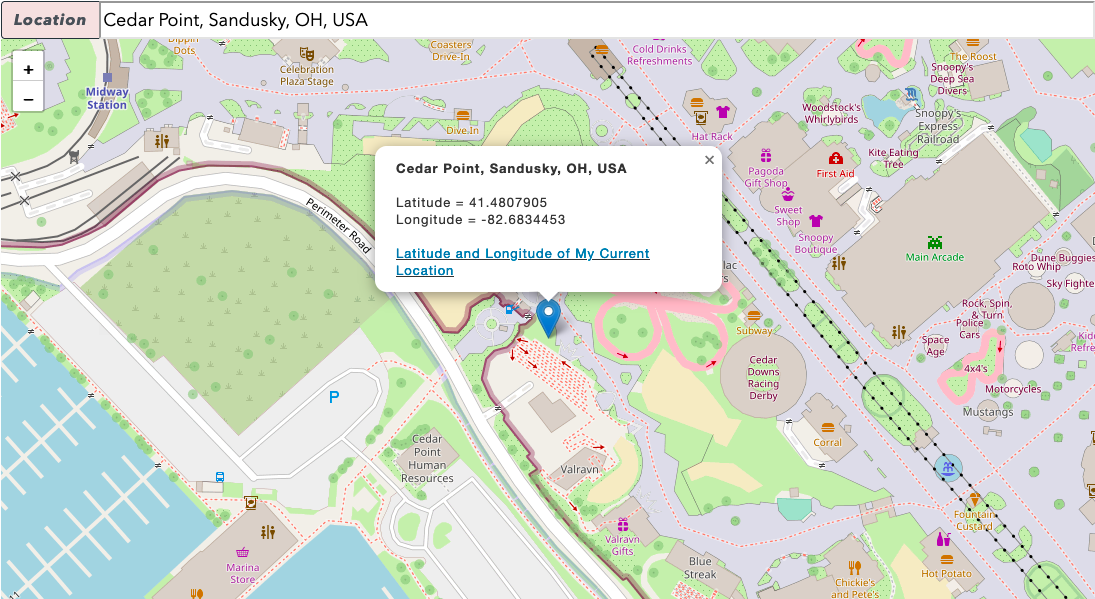Click the Subway fast food icon
The width and height of the screenshot is (1095, 599).
click(754, 316)
